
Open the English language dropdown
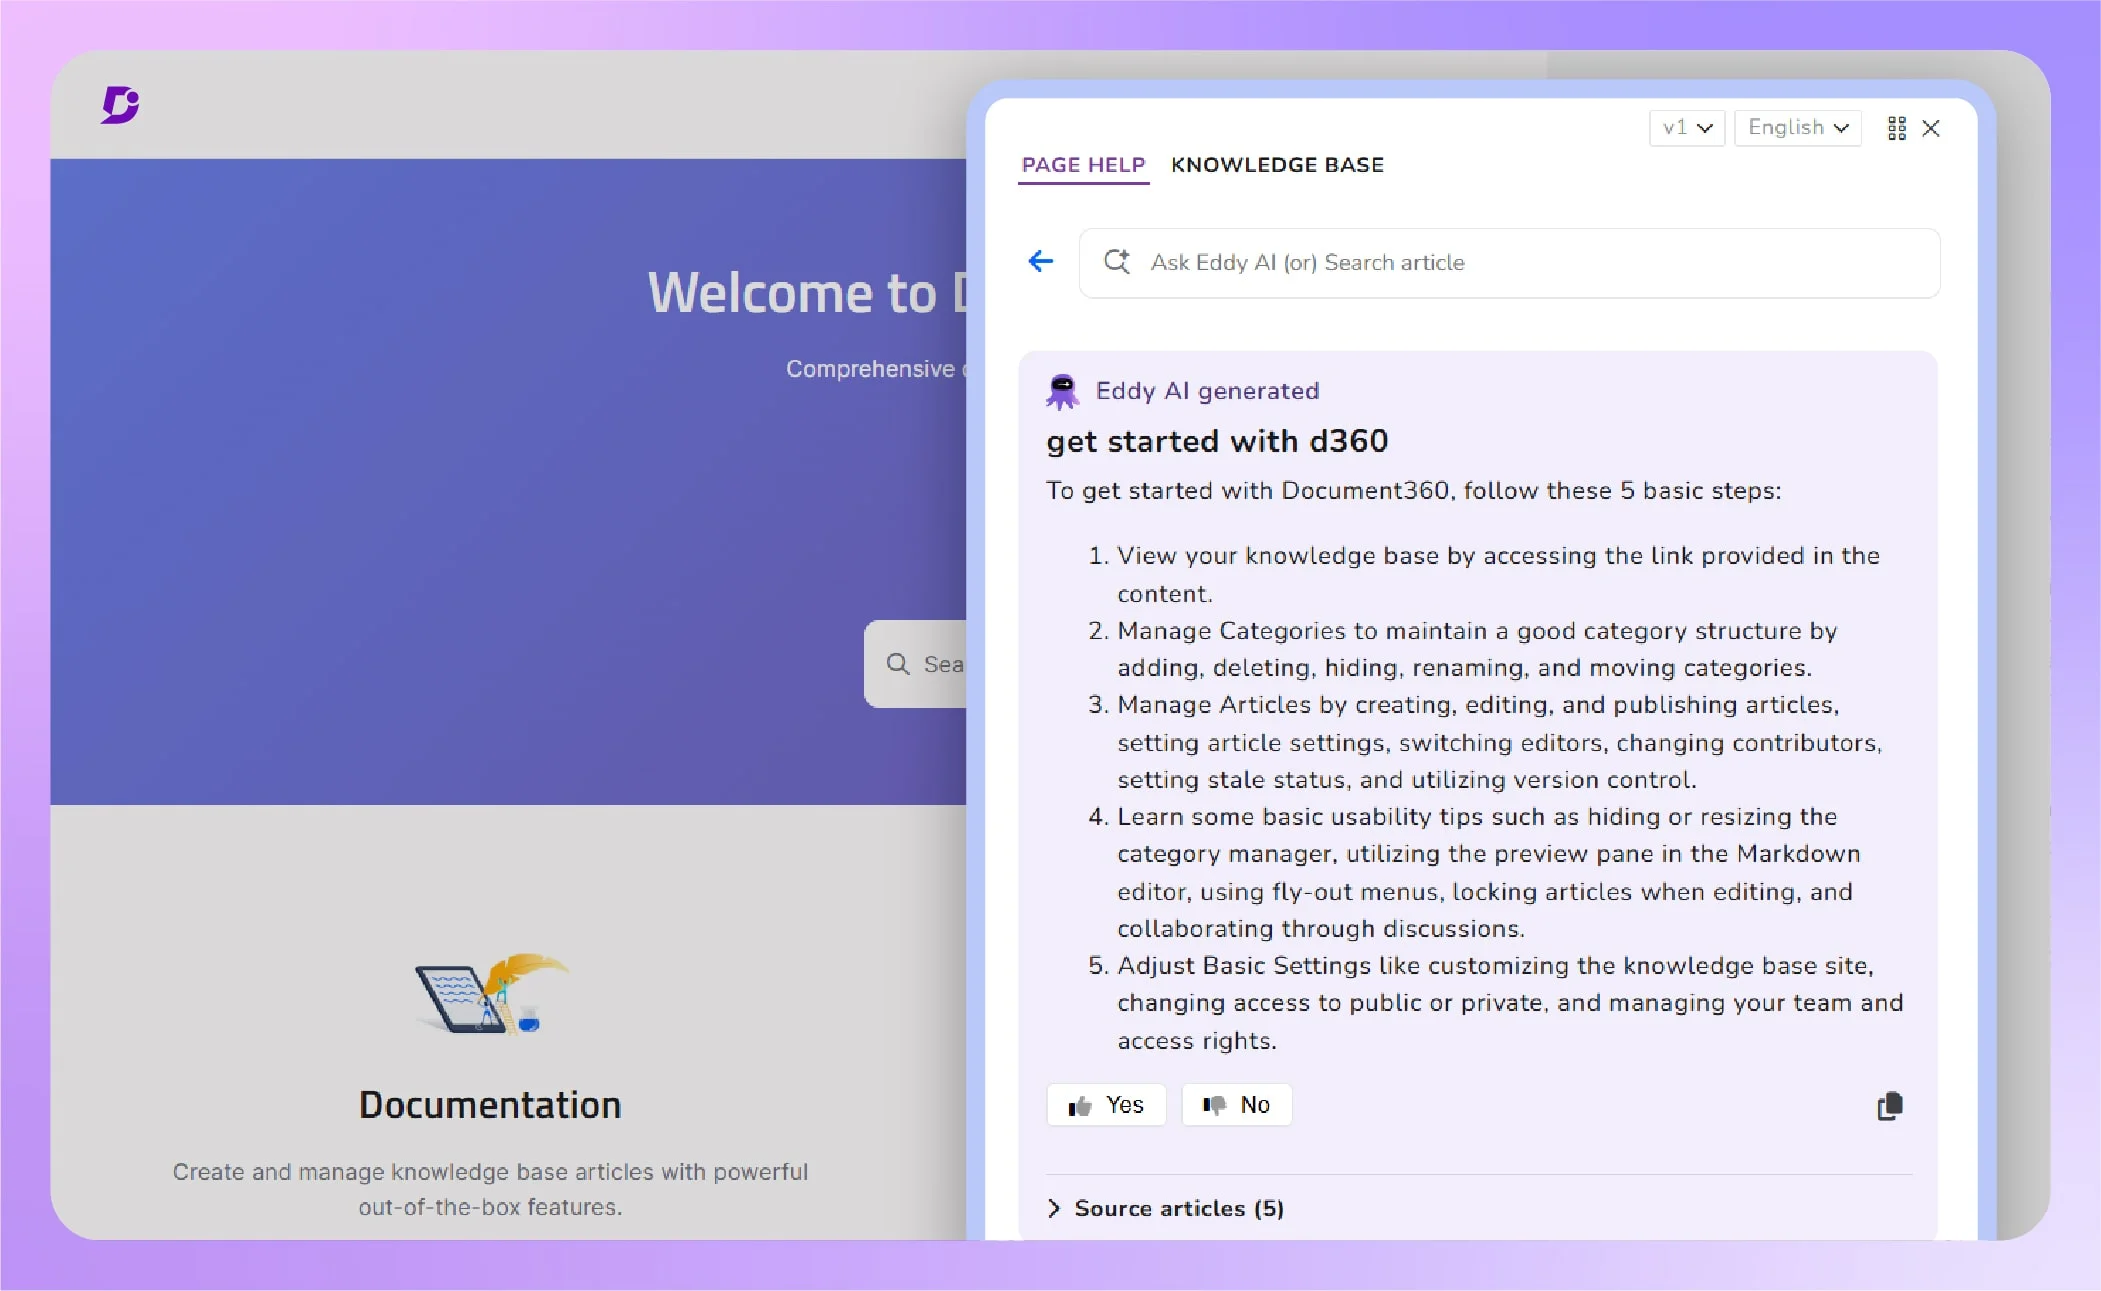1797,128
